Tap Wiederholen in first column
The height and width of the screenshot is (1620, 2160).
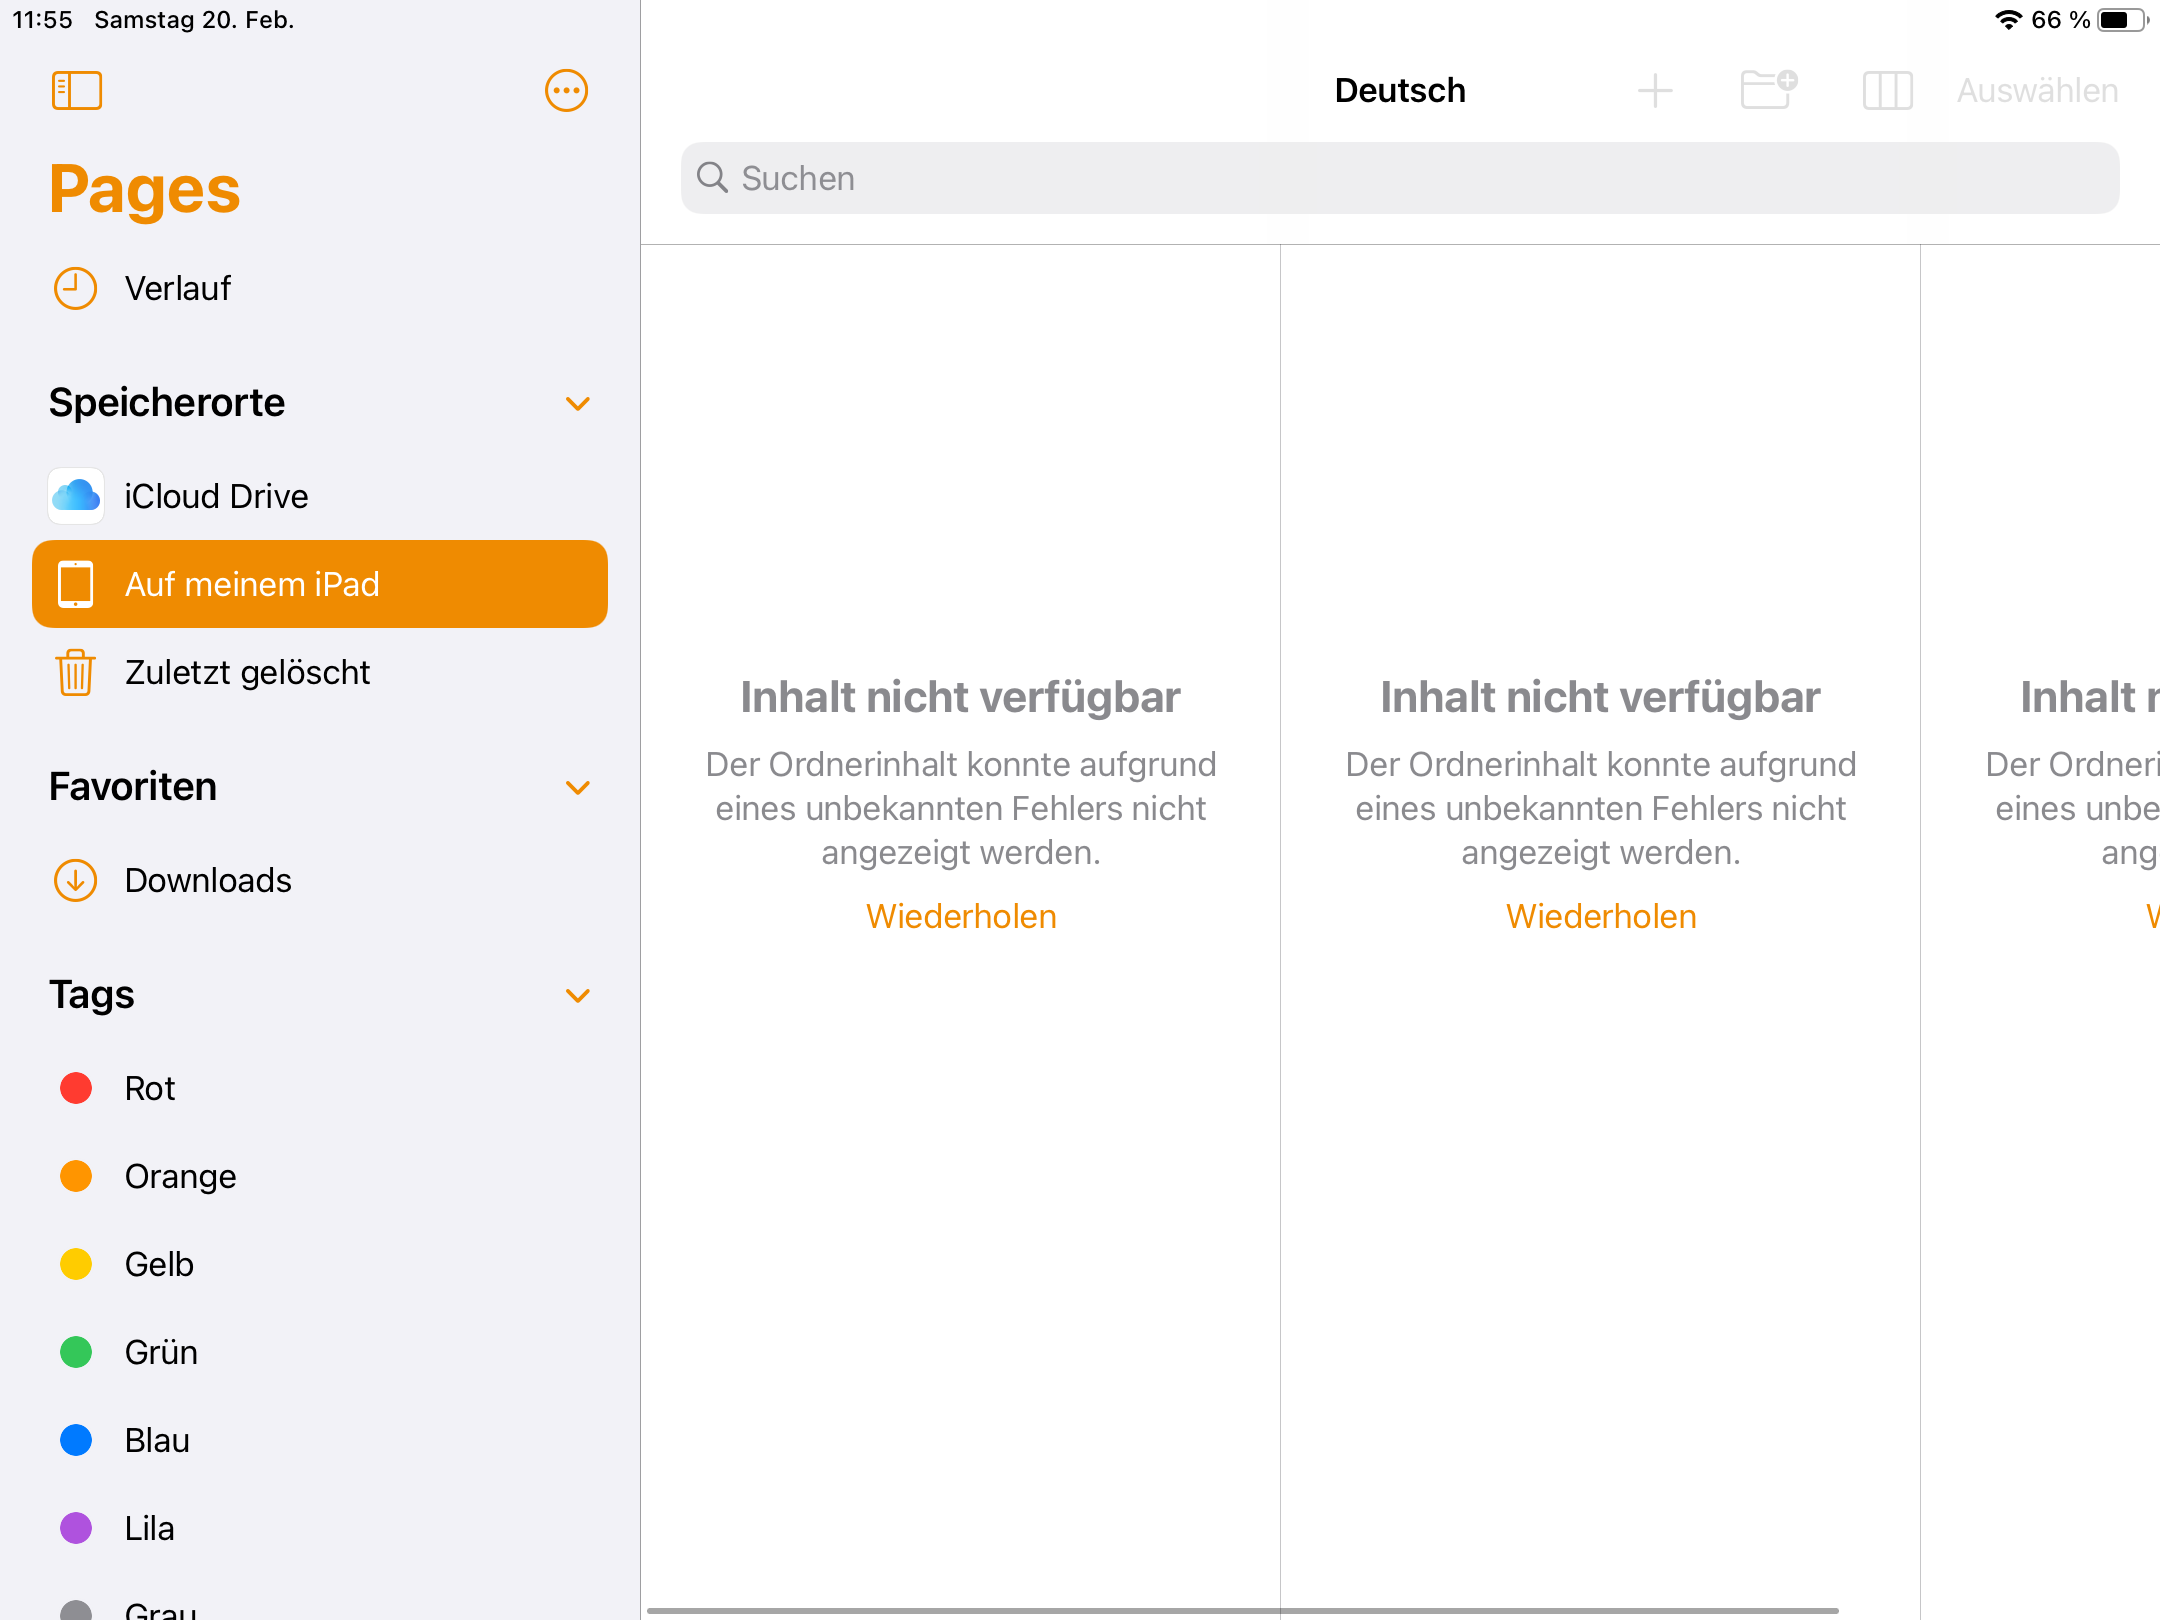point(961,916)
